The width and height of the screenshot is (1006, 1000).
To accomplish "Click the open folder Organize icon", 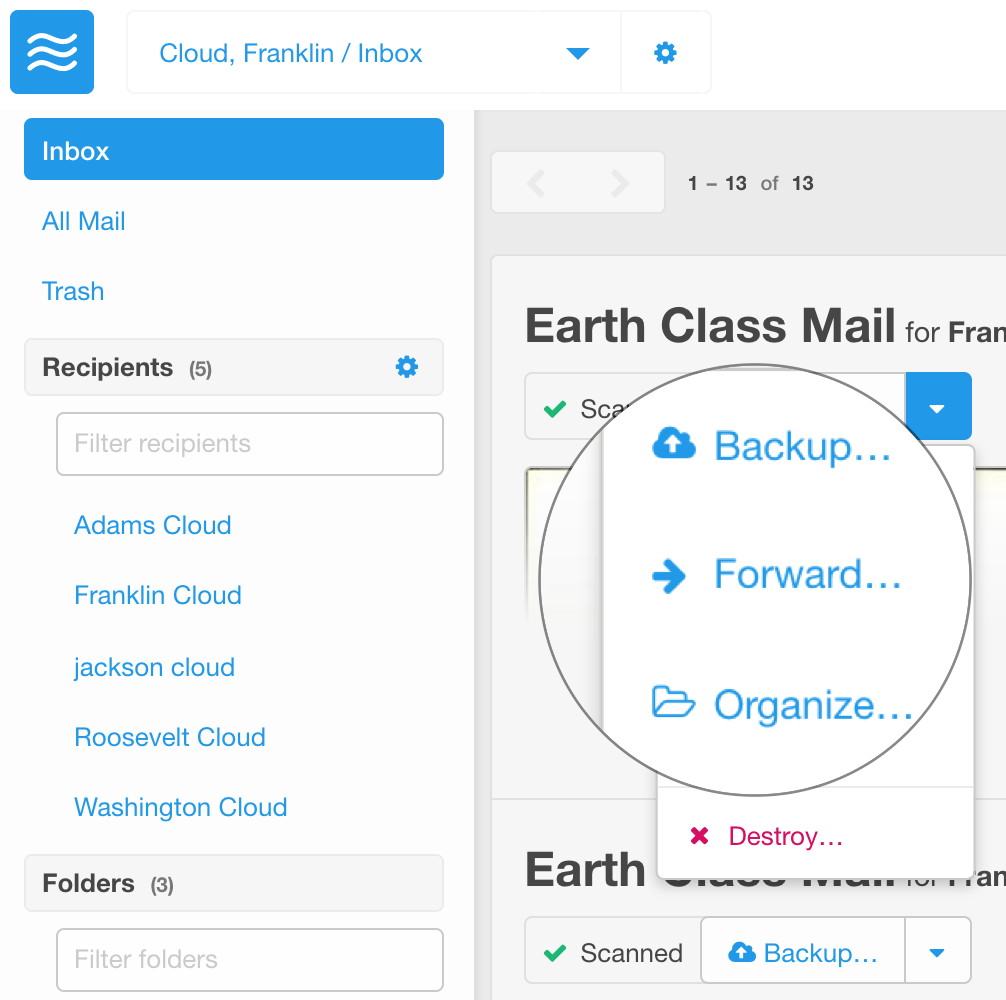I will (673, 701).
